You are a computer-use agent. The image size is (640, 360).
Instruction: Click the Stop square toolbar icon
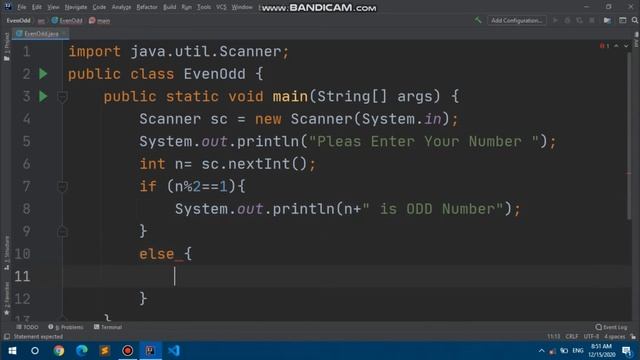click(x=592, y=20)
